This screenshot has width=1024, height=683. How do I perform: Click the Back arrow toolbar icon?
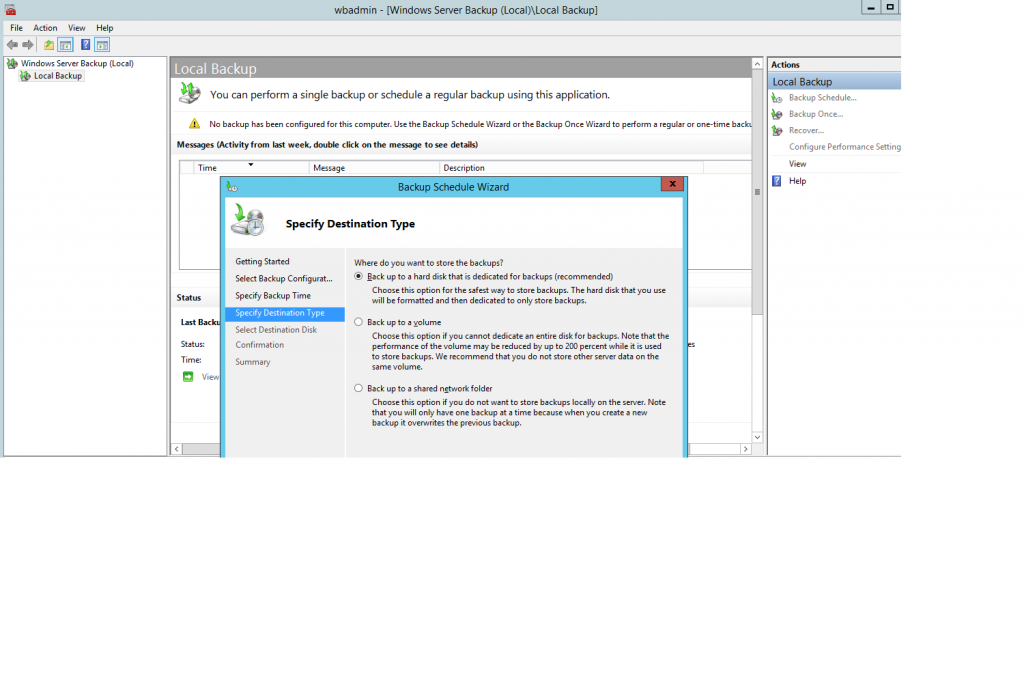coord(12,45)
